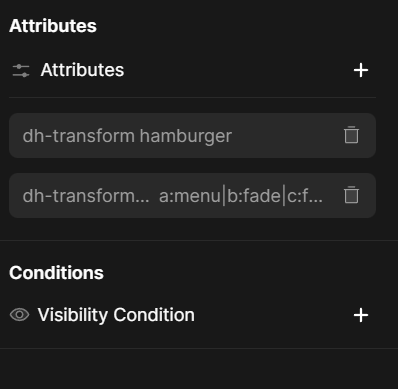Click the sliders icon beside Attributes

[x=21, y=70]
